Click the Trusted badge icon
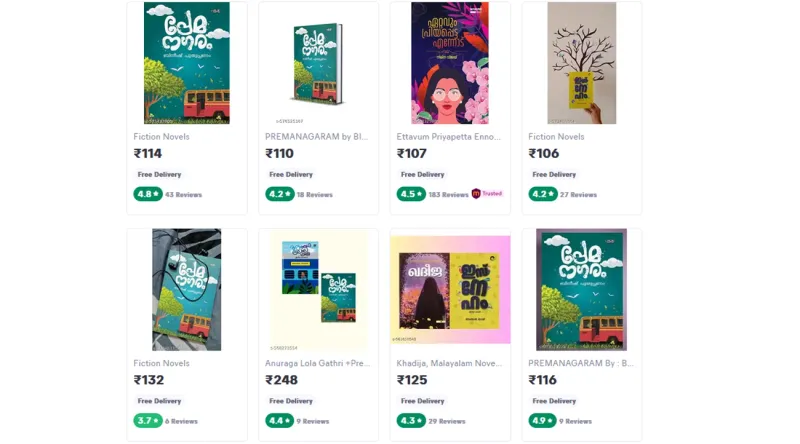800x444 pixels. pyautogui.click(x=476, y=194)
